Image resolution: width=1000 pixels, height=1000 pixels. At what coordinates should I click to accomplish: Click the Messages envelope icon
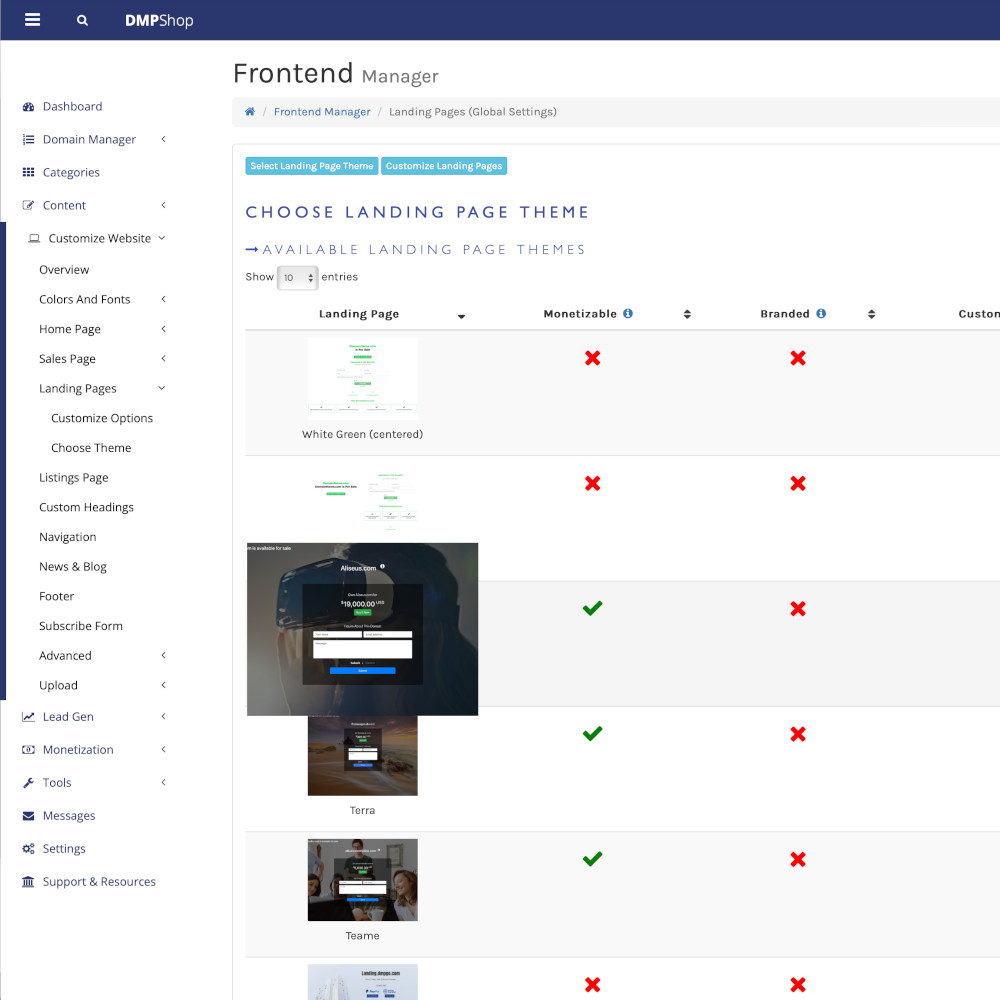point(28,816)
